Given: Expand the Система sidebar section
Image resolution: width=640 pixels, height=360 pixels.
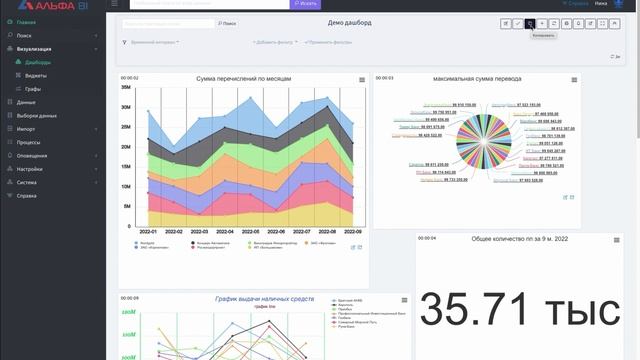Looking at the screenshot, I should 53,182.
